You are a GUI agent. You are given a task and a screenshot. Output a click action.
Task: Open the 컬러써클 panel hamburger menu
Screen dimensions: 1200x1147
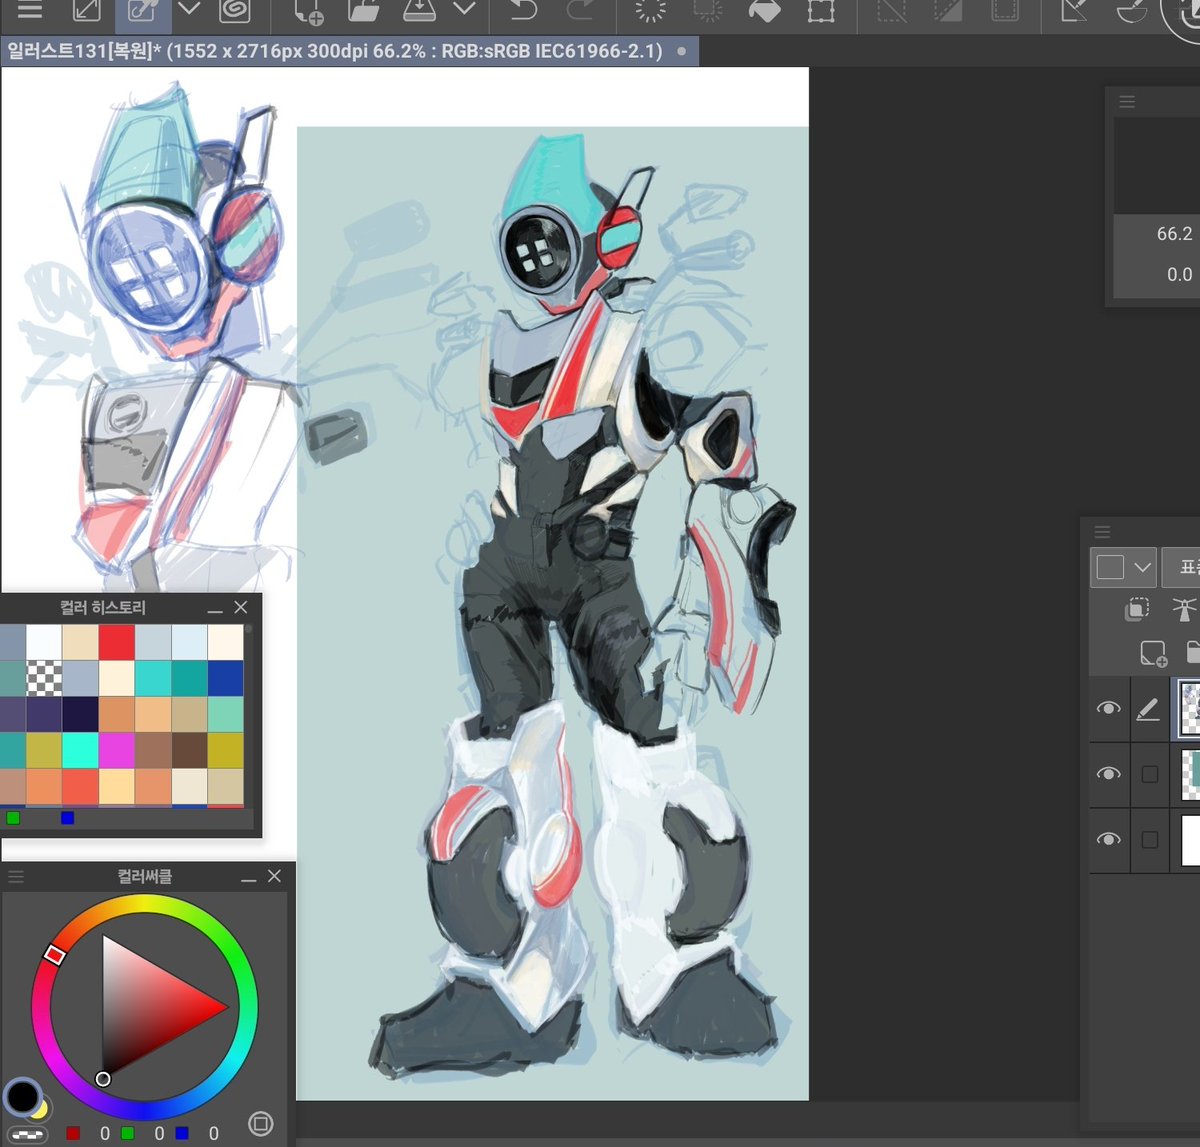click(x=16, y=876)
